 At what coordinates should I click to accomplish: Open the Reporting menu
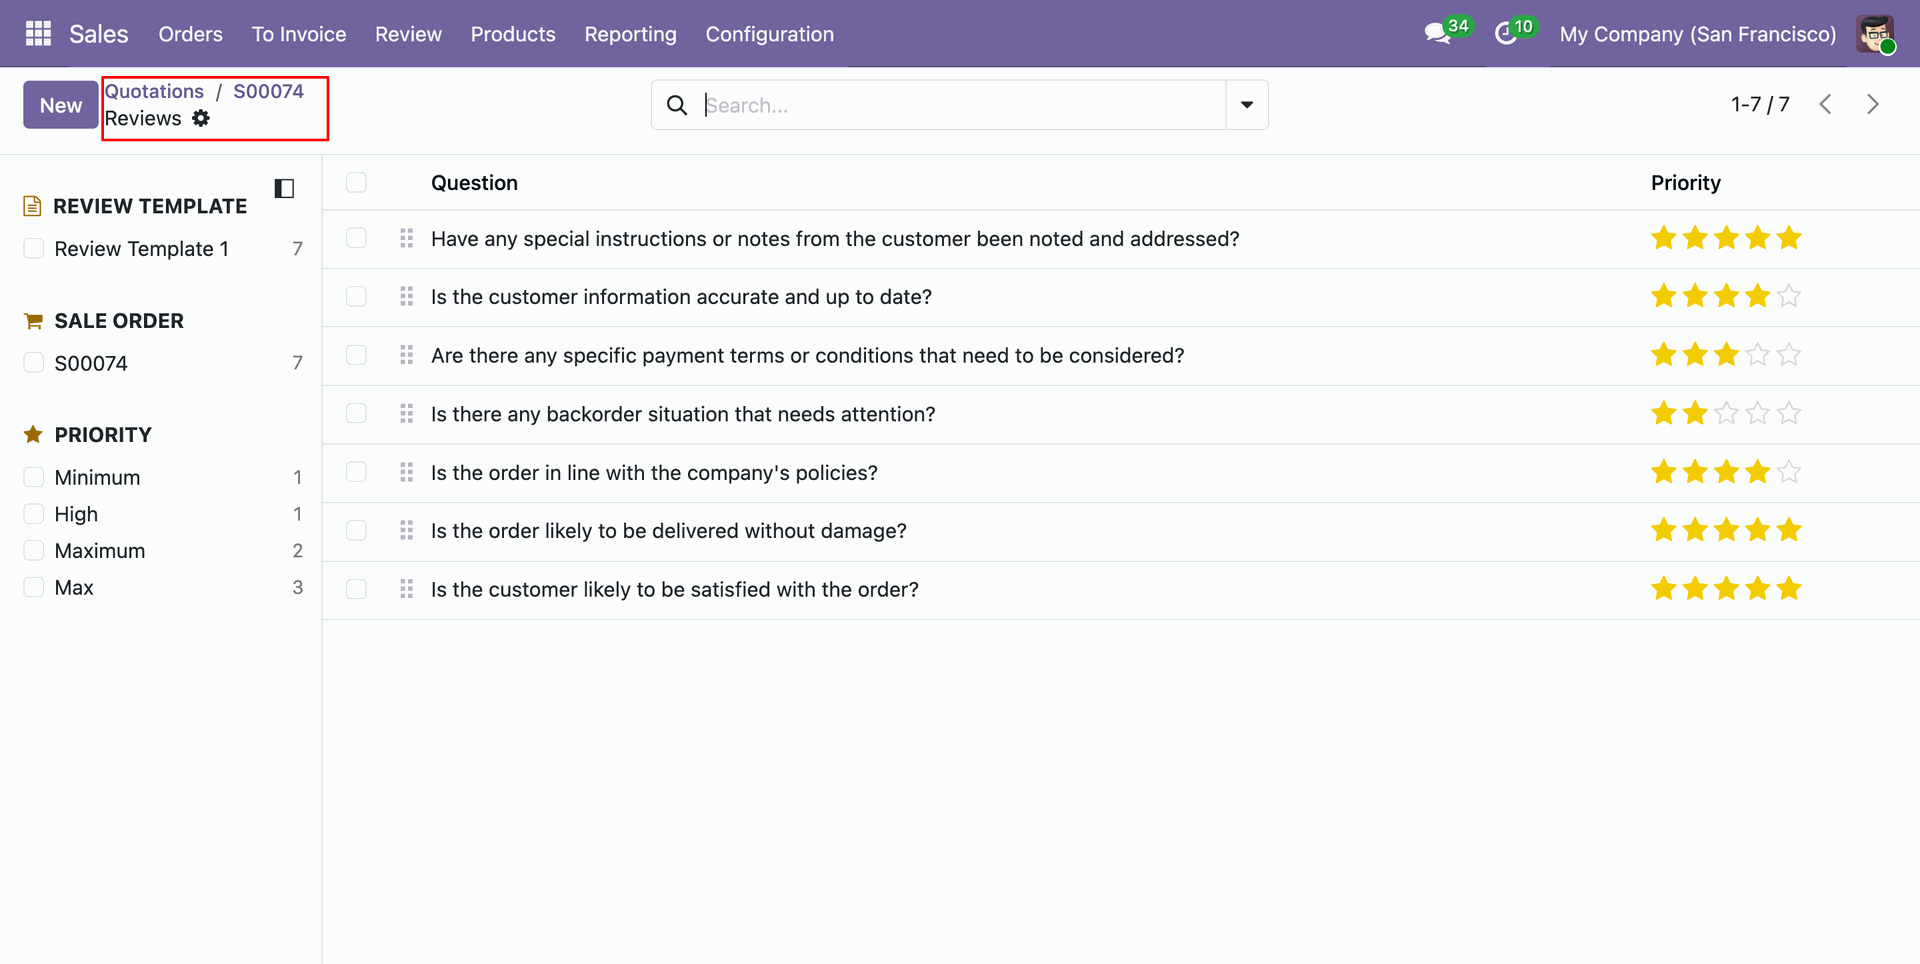coord(630,34)
